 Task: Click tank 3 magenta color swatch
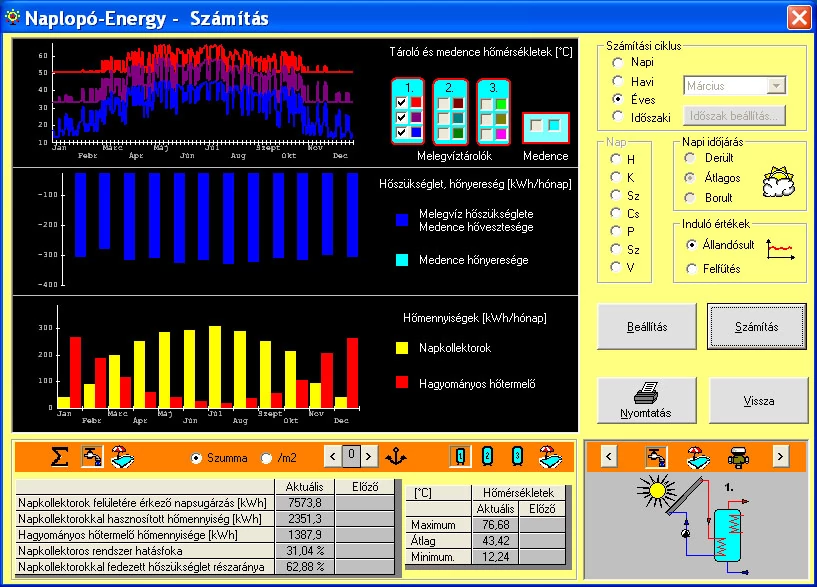click(x=501, y=134)
